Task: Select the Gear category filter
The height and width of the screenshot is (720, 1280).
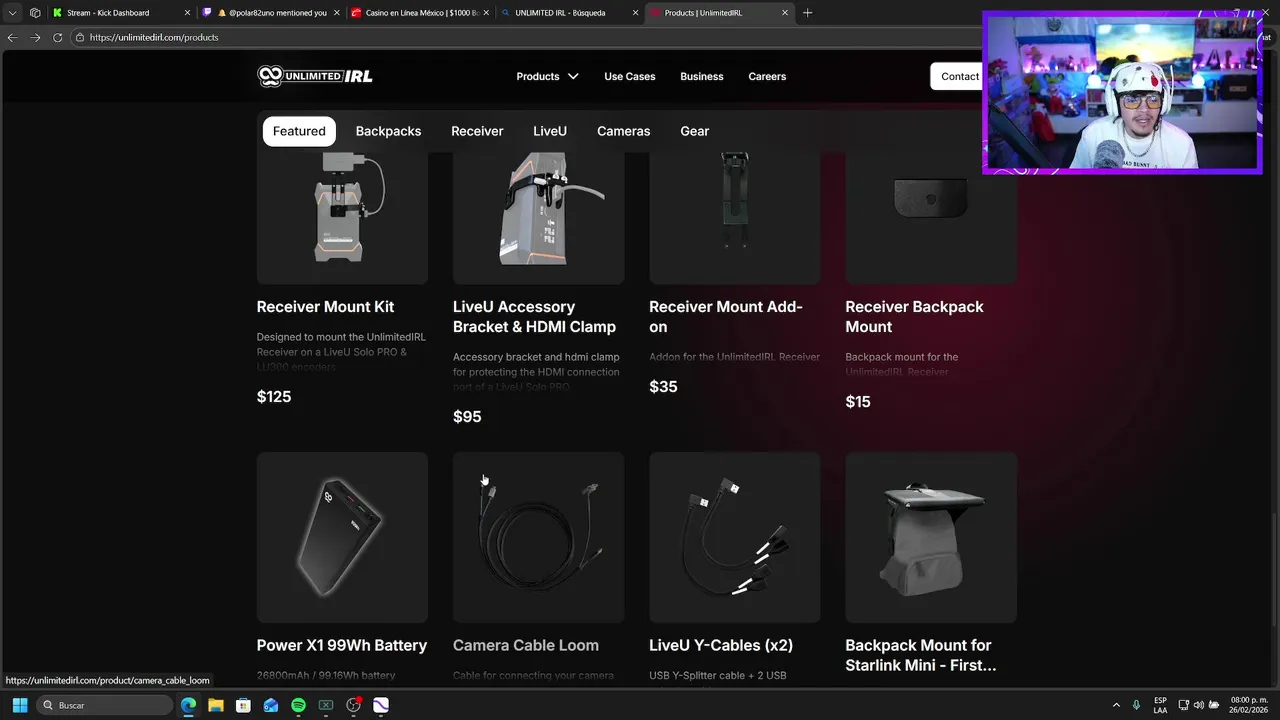Action: (x=695, y=131)
